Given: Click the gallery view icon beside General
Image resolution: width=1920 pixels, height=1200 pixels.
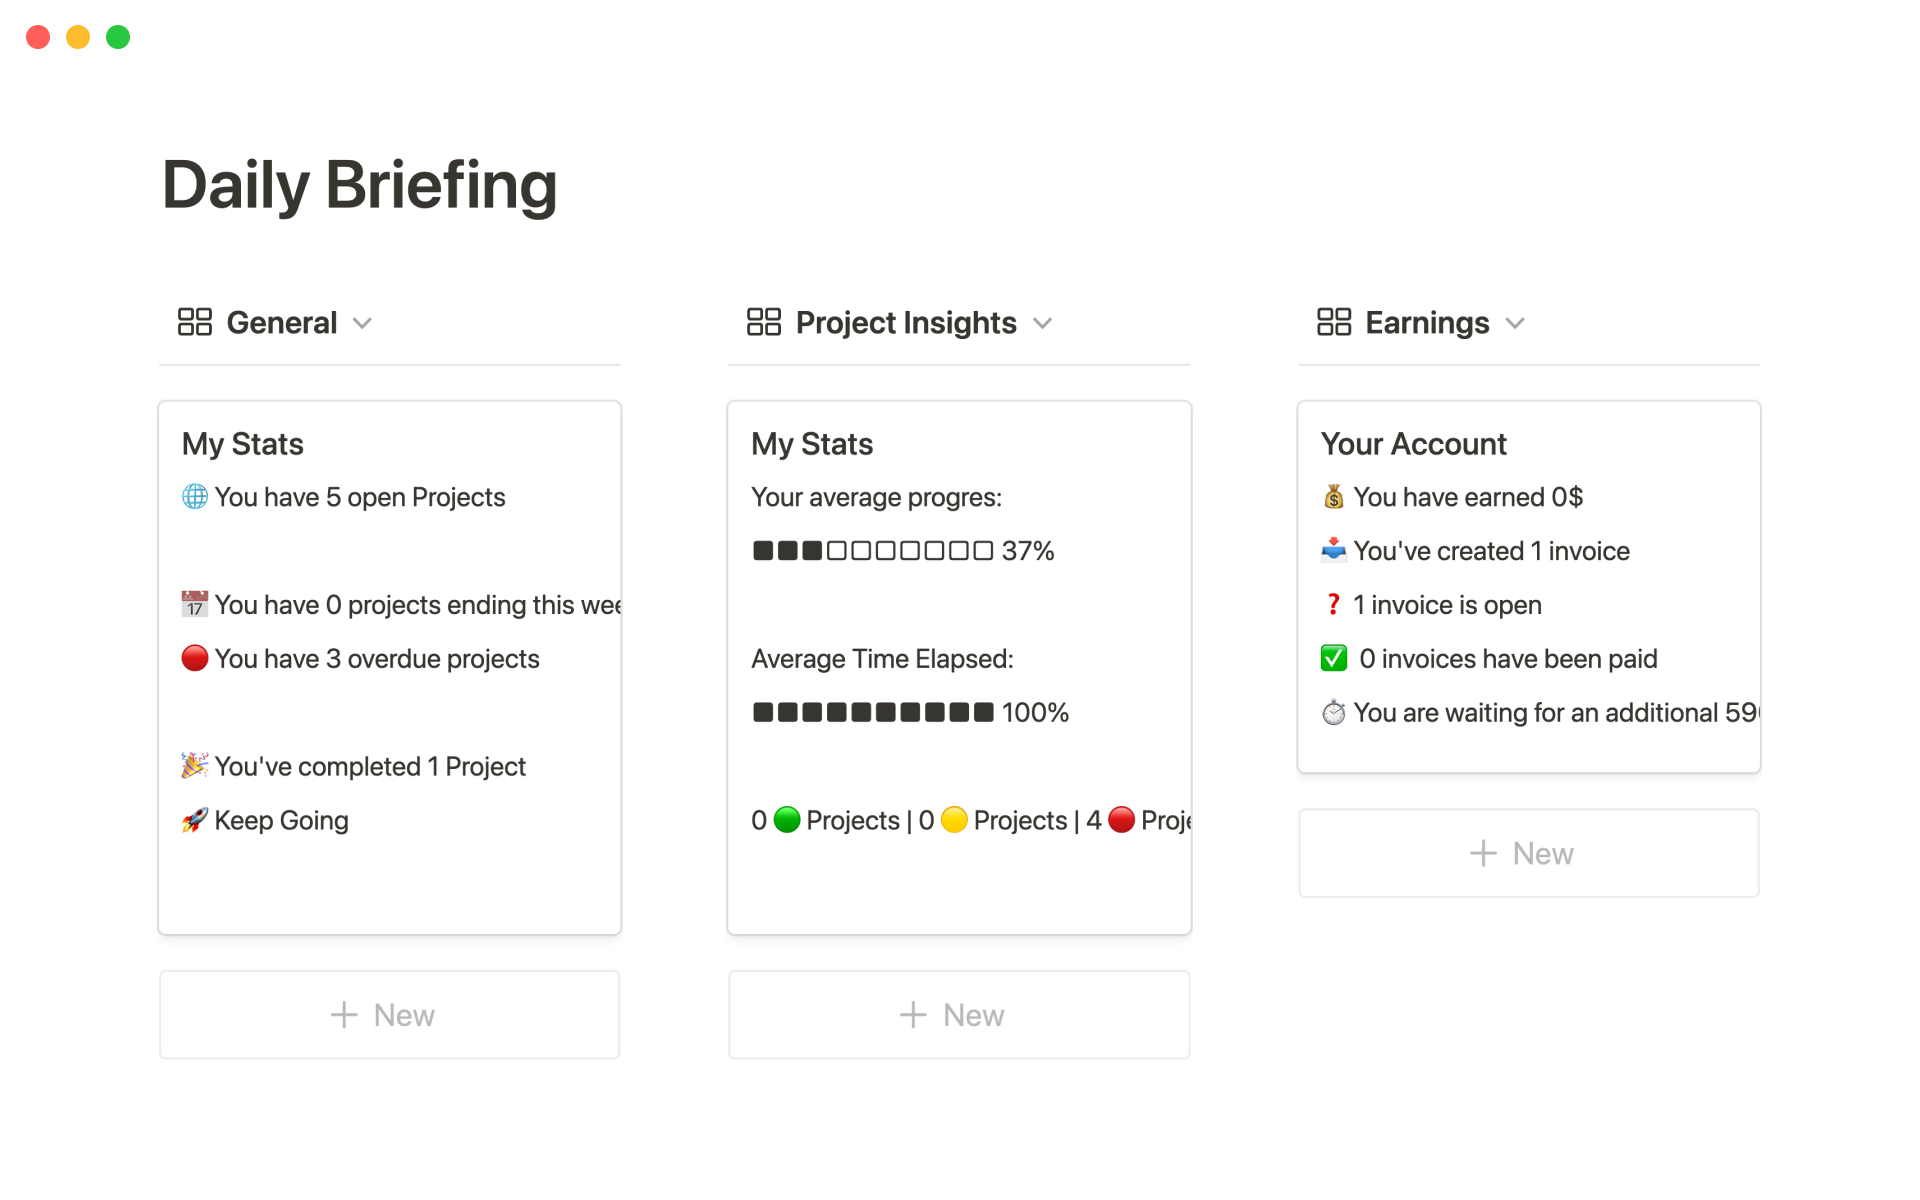Looking at the screenshot, I should 194,322.
